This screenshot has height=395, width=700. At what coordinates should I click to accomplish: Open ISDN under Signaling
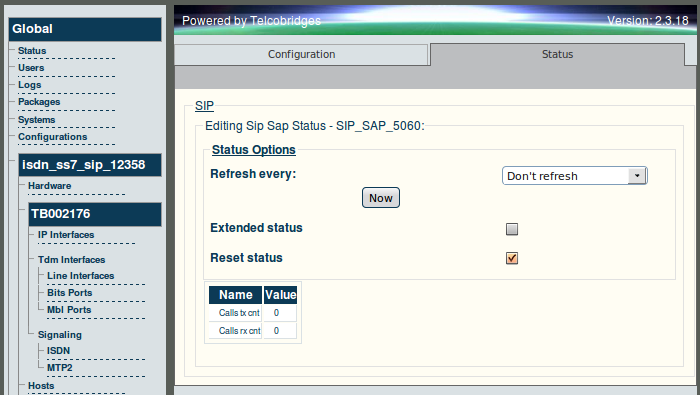point(58,351)
